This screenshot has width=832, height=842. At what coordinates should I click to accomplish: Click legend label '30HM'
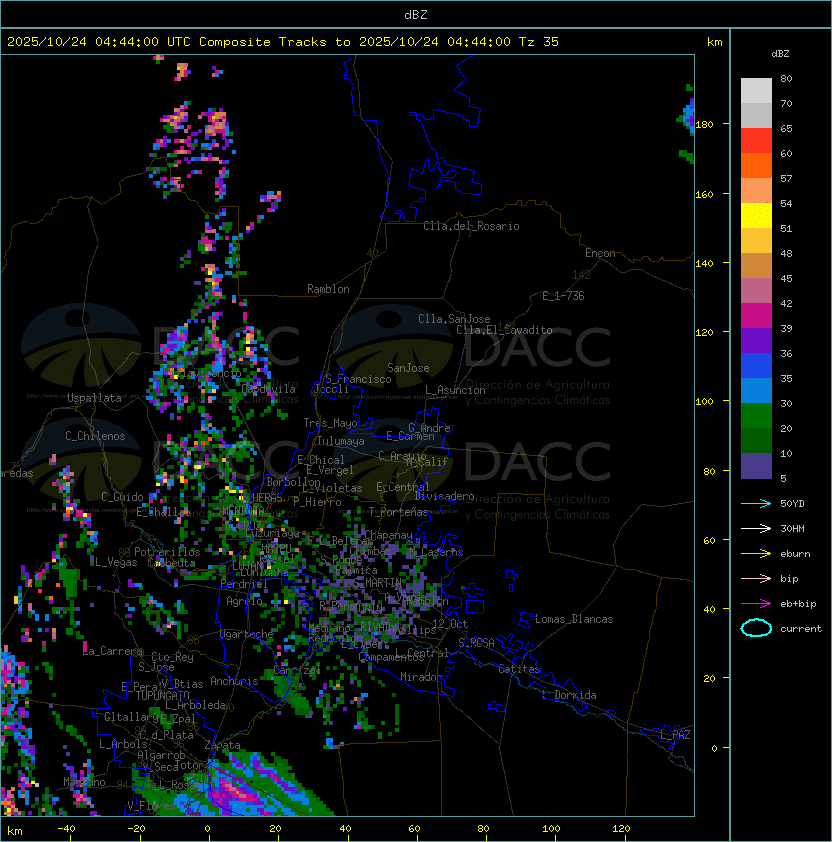point(792,528)
